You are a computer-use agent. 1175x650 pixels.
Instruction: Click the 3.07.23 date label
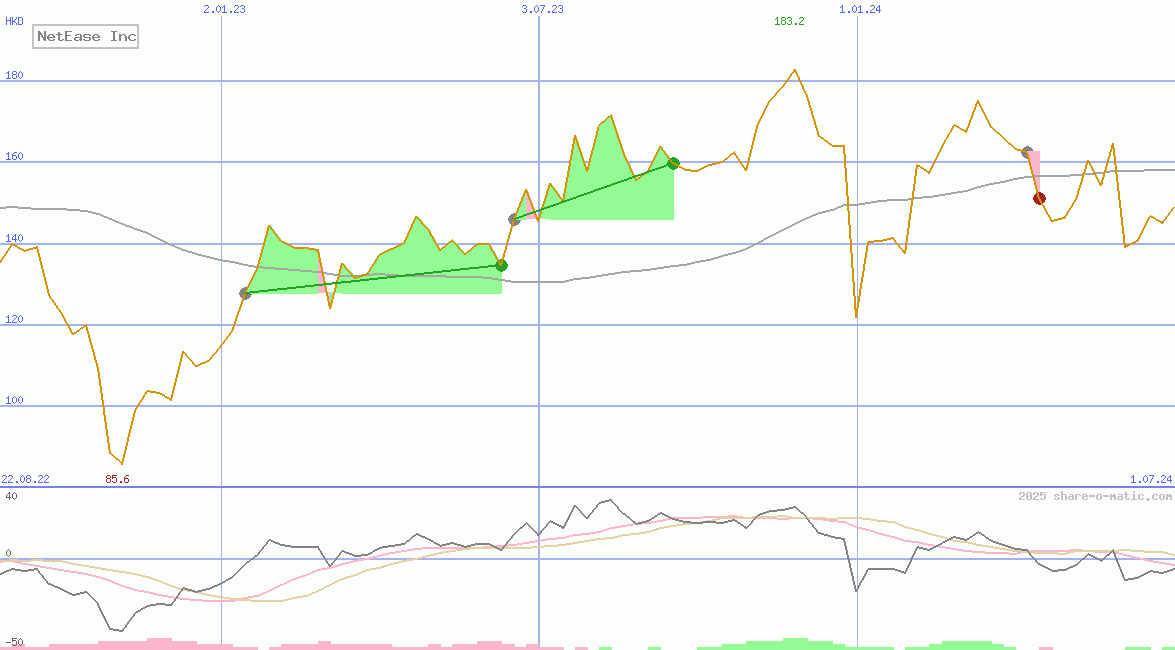point(542,9)
